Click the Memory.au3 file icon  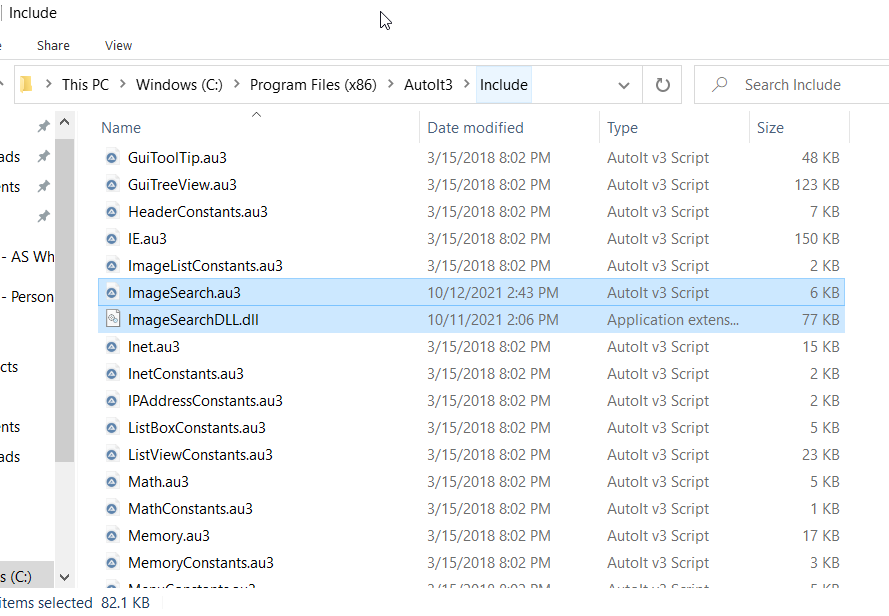(112, 535)
